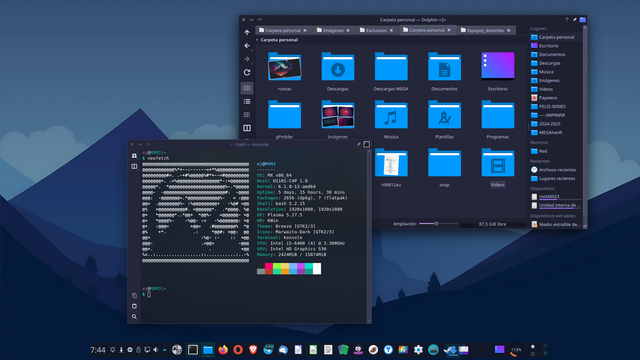Select the +cosas folder
This screenshot has height=360, width=640.
pyautogui.click(x=284, y=71)
